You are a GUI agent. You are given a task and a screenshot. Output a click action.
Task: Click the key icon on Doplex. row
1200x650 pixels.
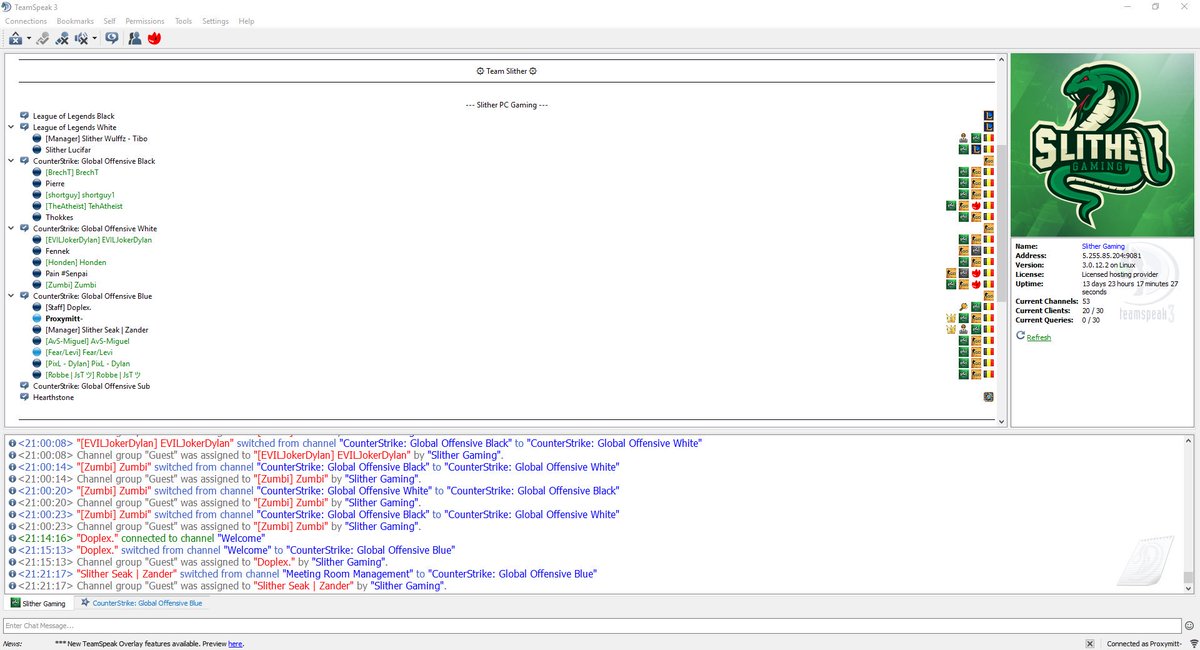click(x=963, y=307)
